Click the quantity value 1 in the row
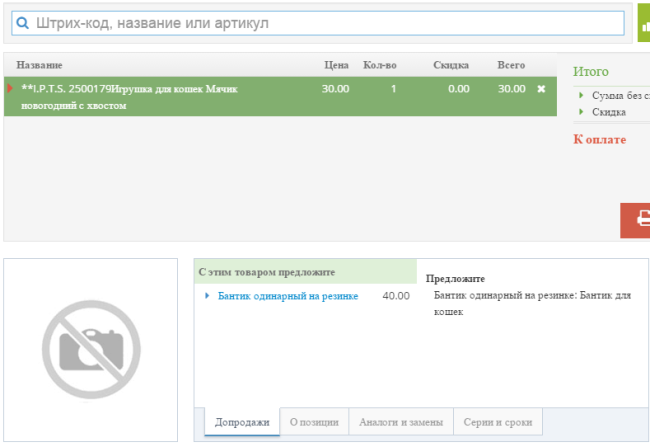This screenshot has width=650, height=447. (x=393, y=89)
